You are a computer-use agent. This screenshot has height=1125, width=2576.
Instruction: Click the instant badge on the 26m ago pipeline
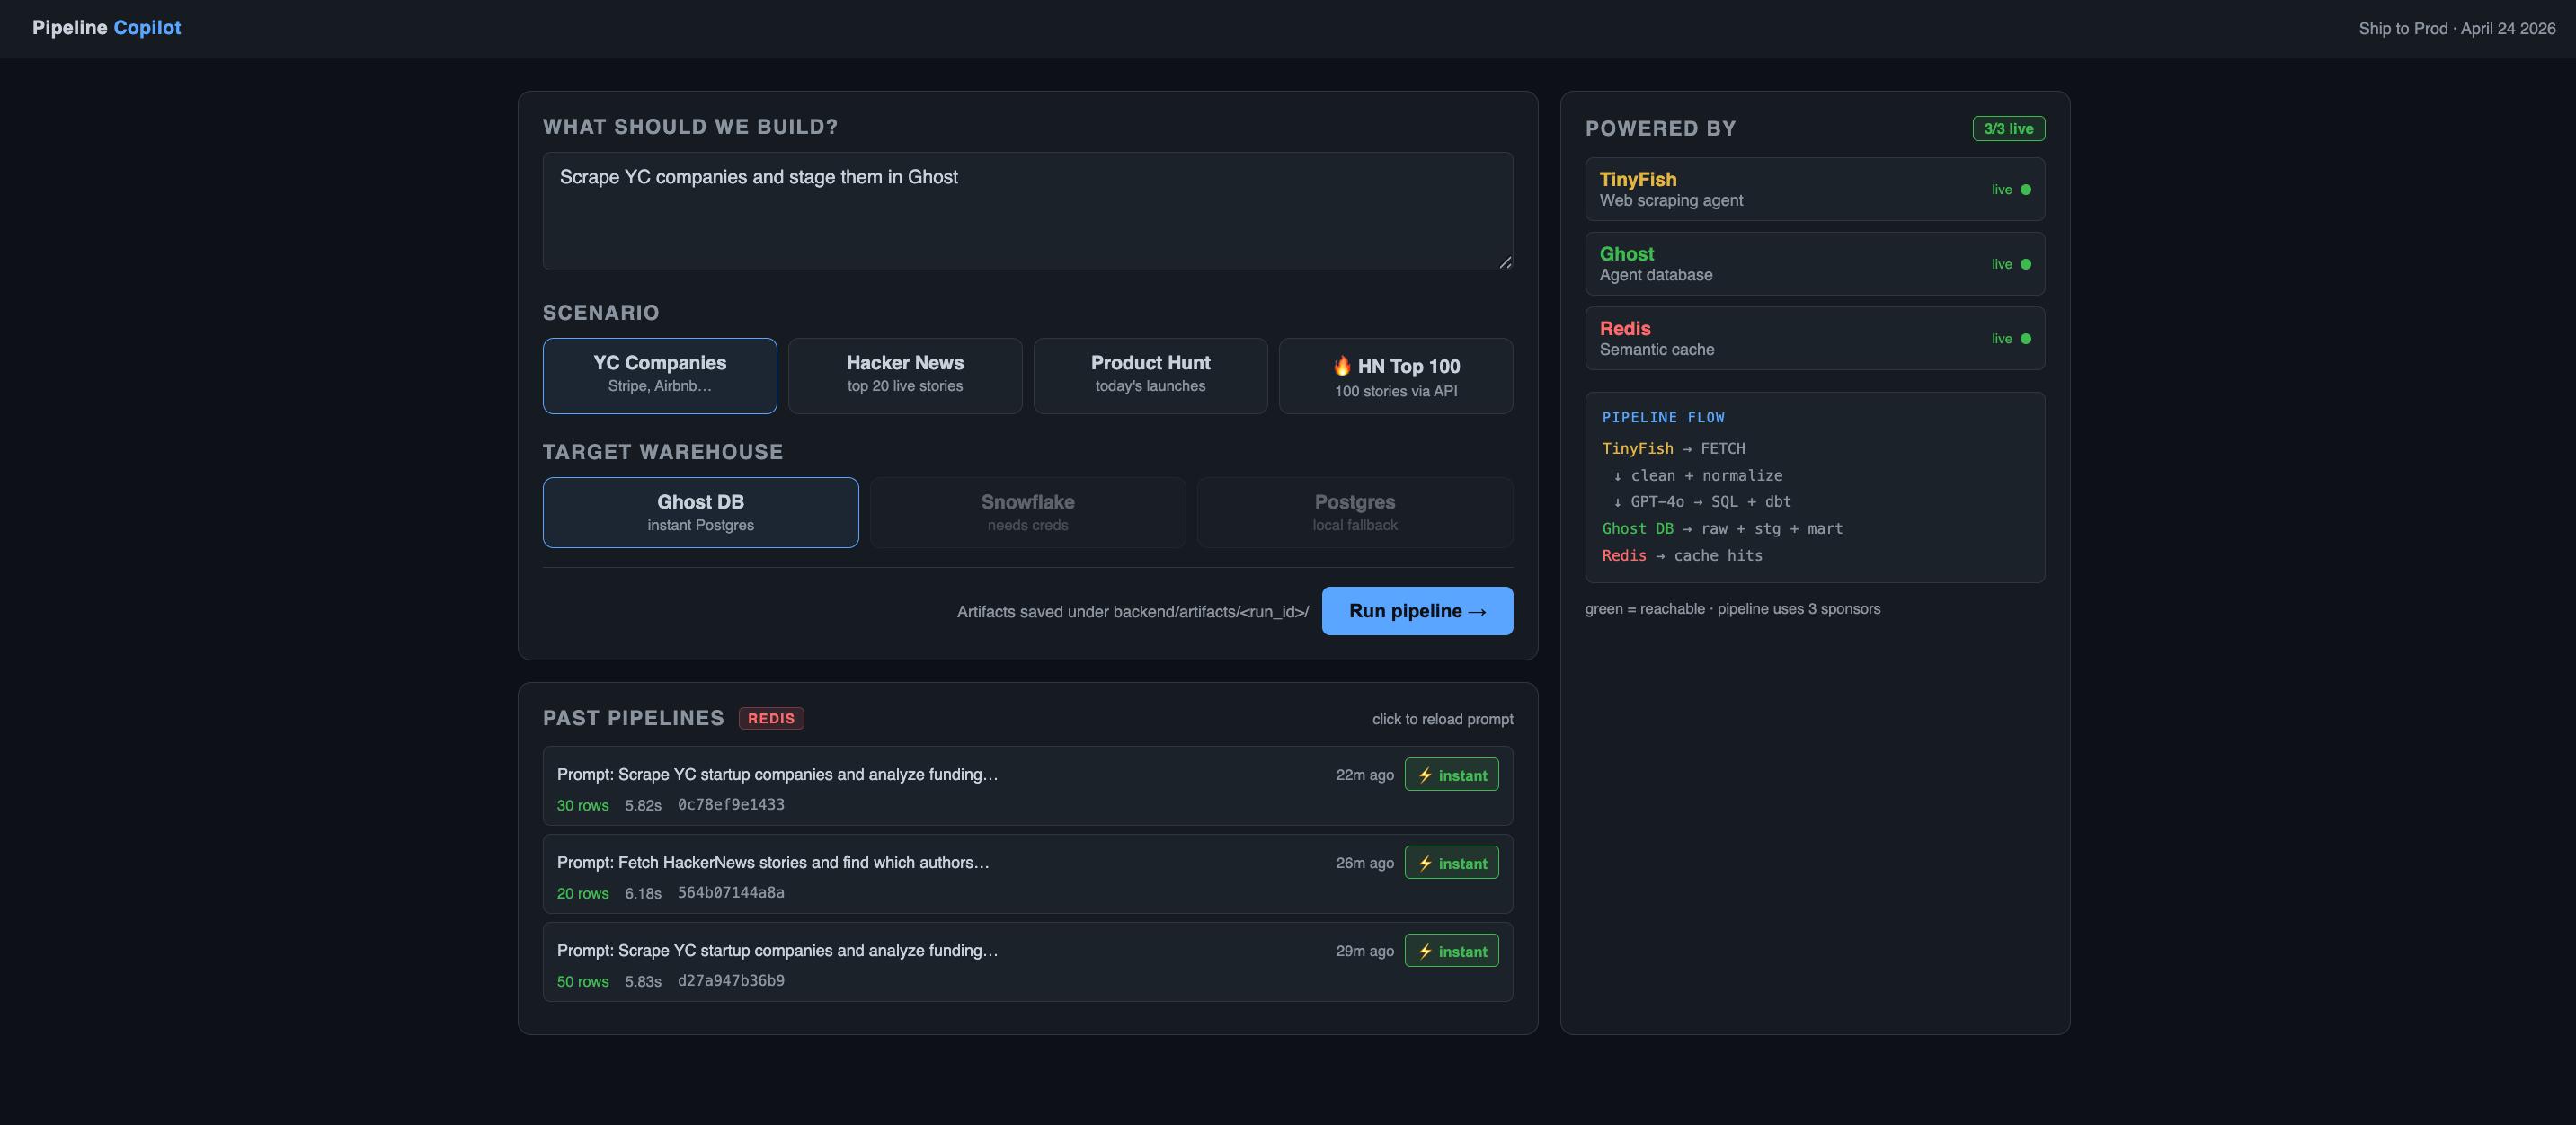(1451, 863)
